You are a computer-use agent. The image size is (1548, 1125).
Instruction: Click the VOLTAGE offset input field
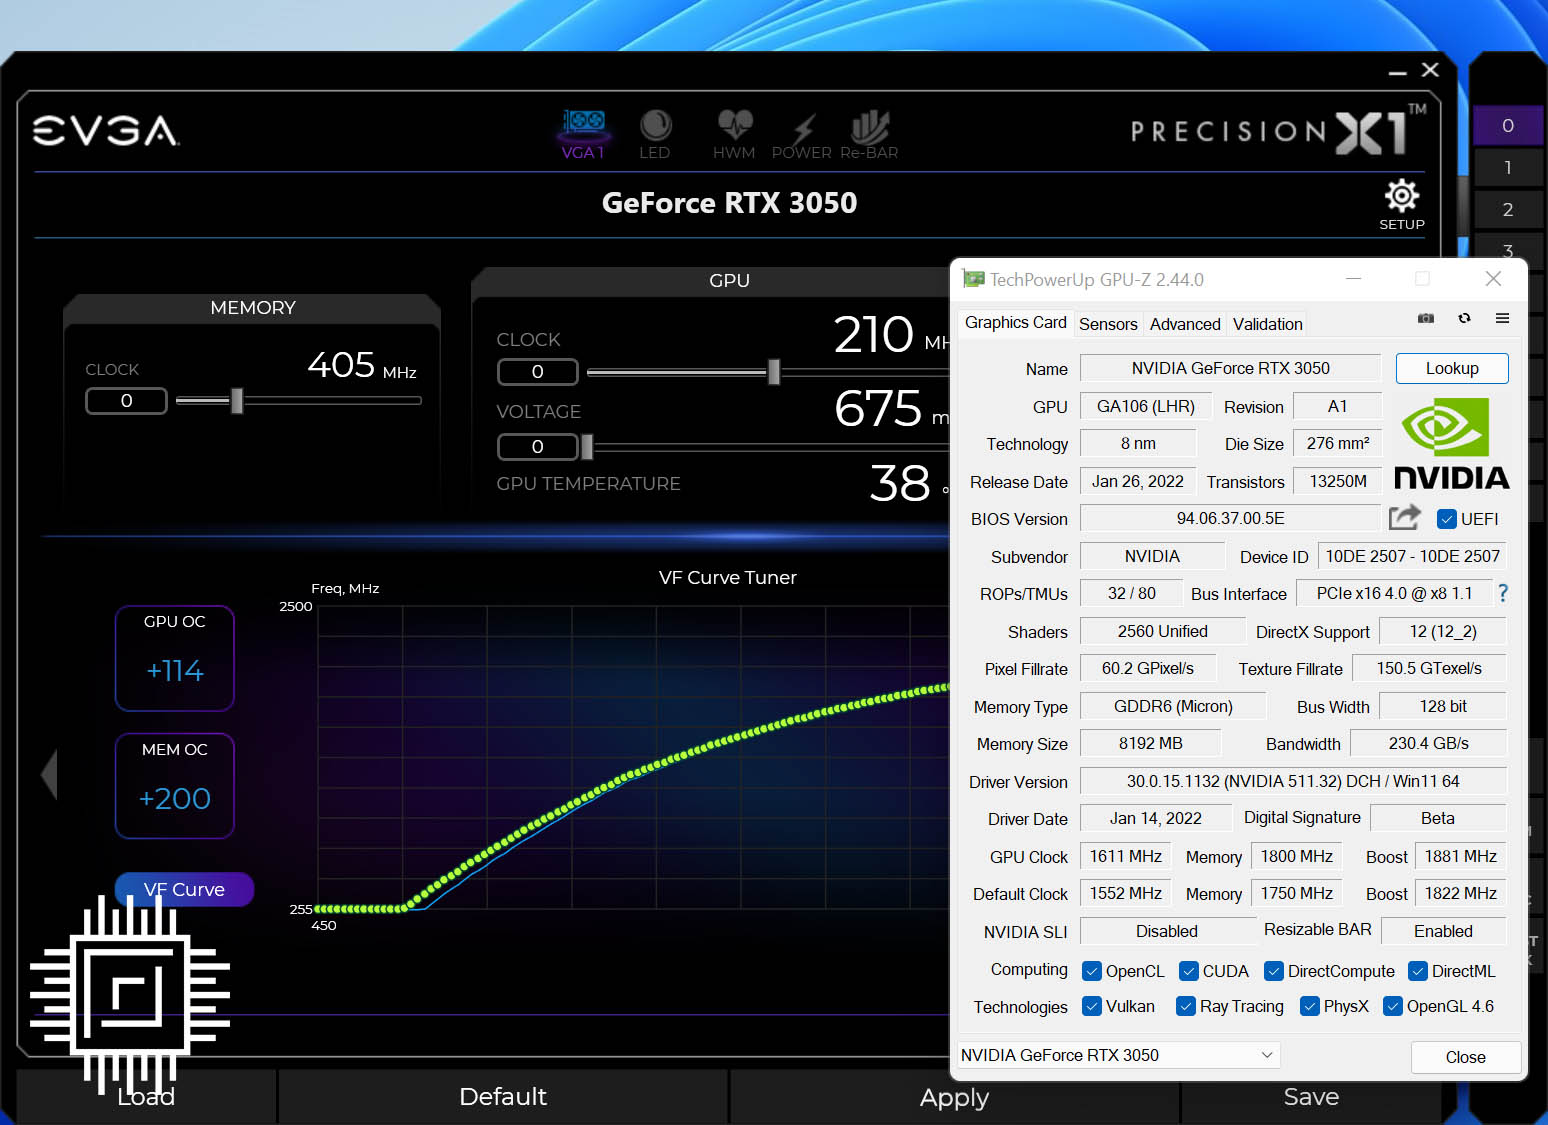[x=538, y=446]
